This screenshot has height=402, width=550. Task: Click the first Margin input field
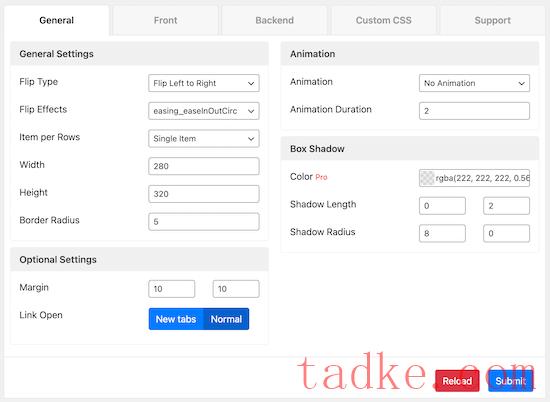pyautogui.click(x=172, y=289)
